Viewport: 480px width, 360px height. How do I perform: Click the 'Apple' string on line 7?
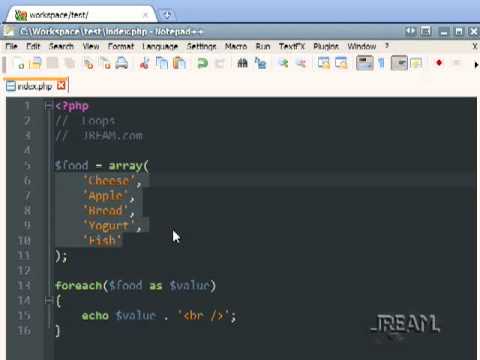tap(106, 196)
